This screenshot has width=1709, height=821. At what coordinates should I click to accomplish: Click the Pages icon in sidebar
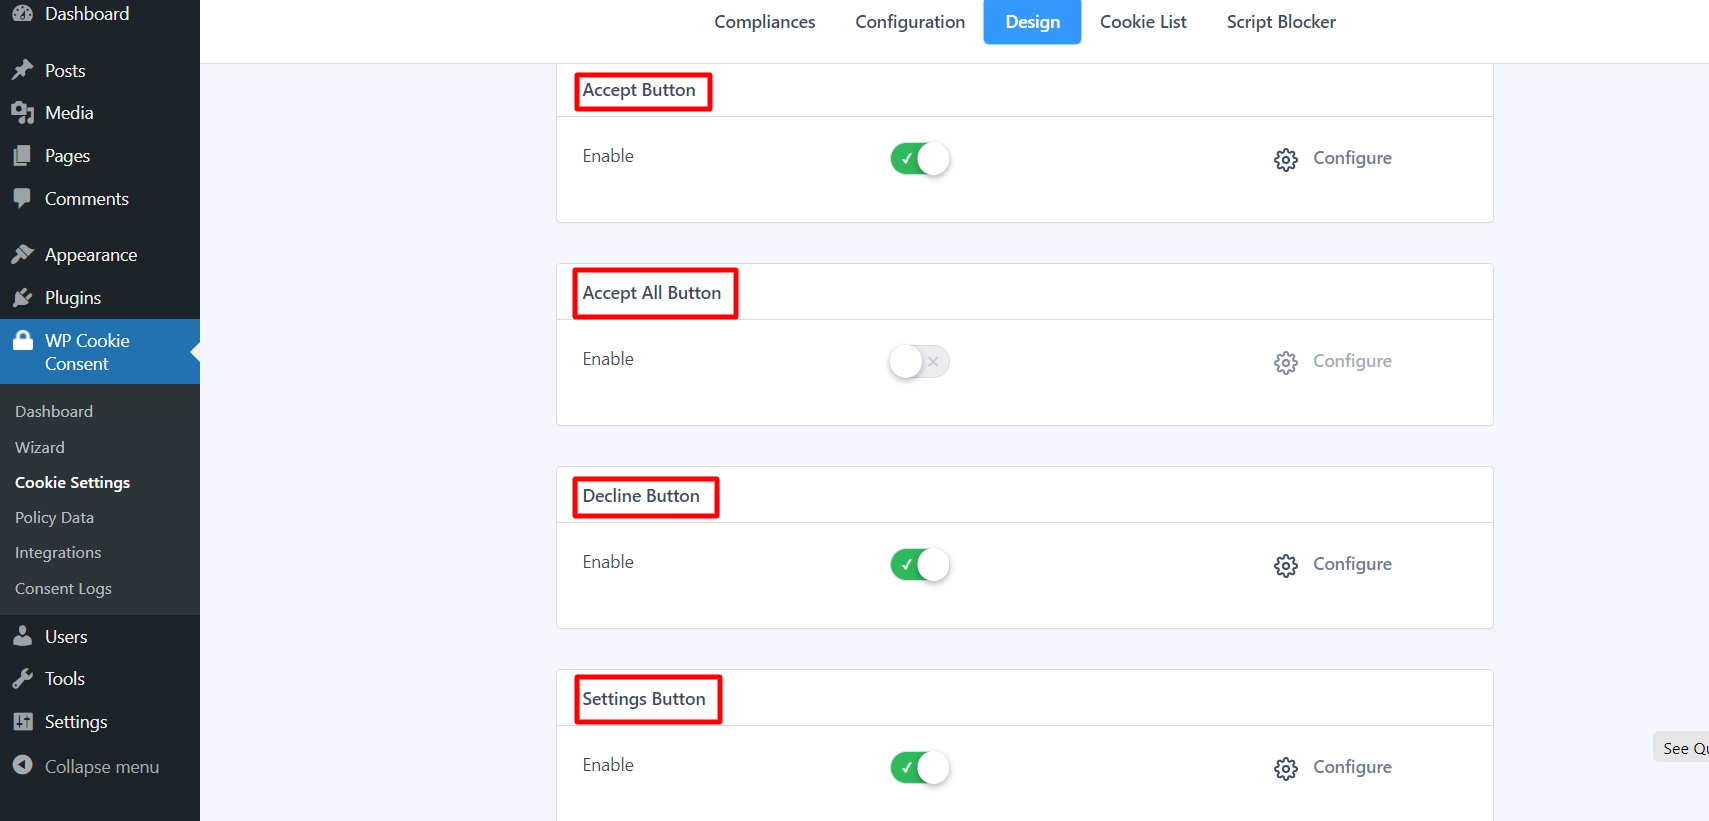(22, 156)
